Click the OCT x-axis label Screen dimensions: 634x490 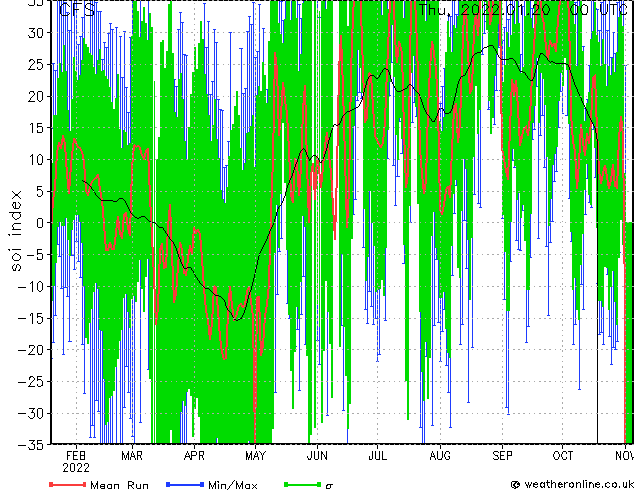[563, 456]
